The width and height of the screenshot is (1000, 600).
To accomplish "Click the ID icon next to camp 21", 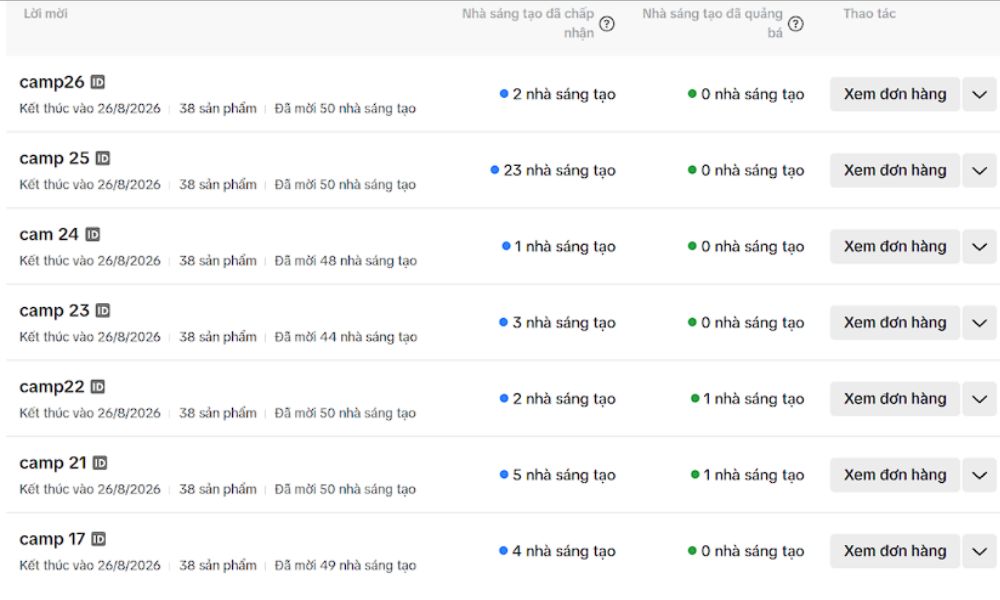I will [100, 463].
